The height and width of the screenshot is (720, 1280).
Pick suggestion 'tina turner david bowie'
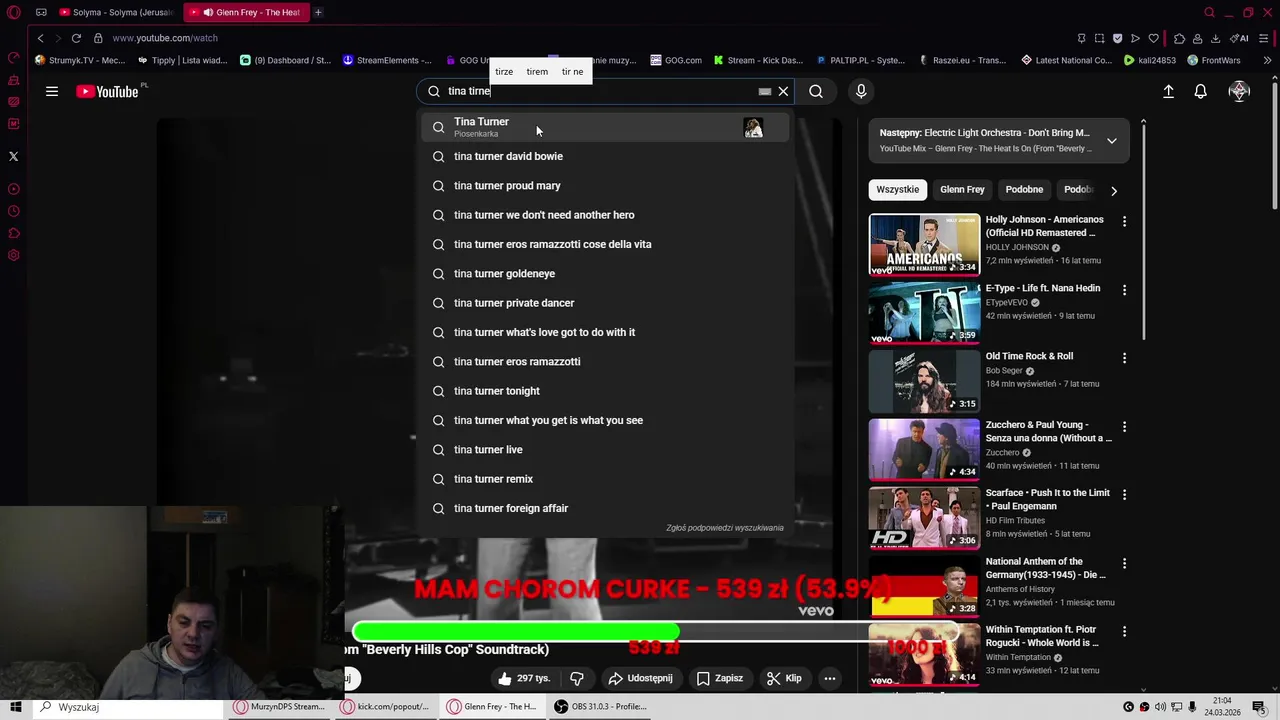pos(605,156)
